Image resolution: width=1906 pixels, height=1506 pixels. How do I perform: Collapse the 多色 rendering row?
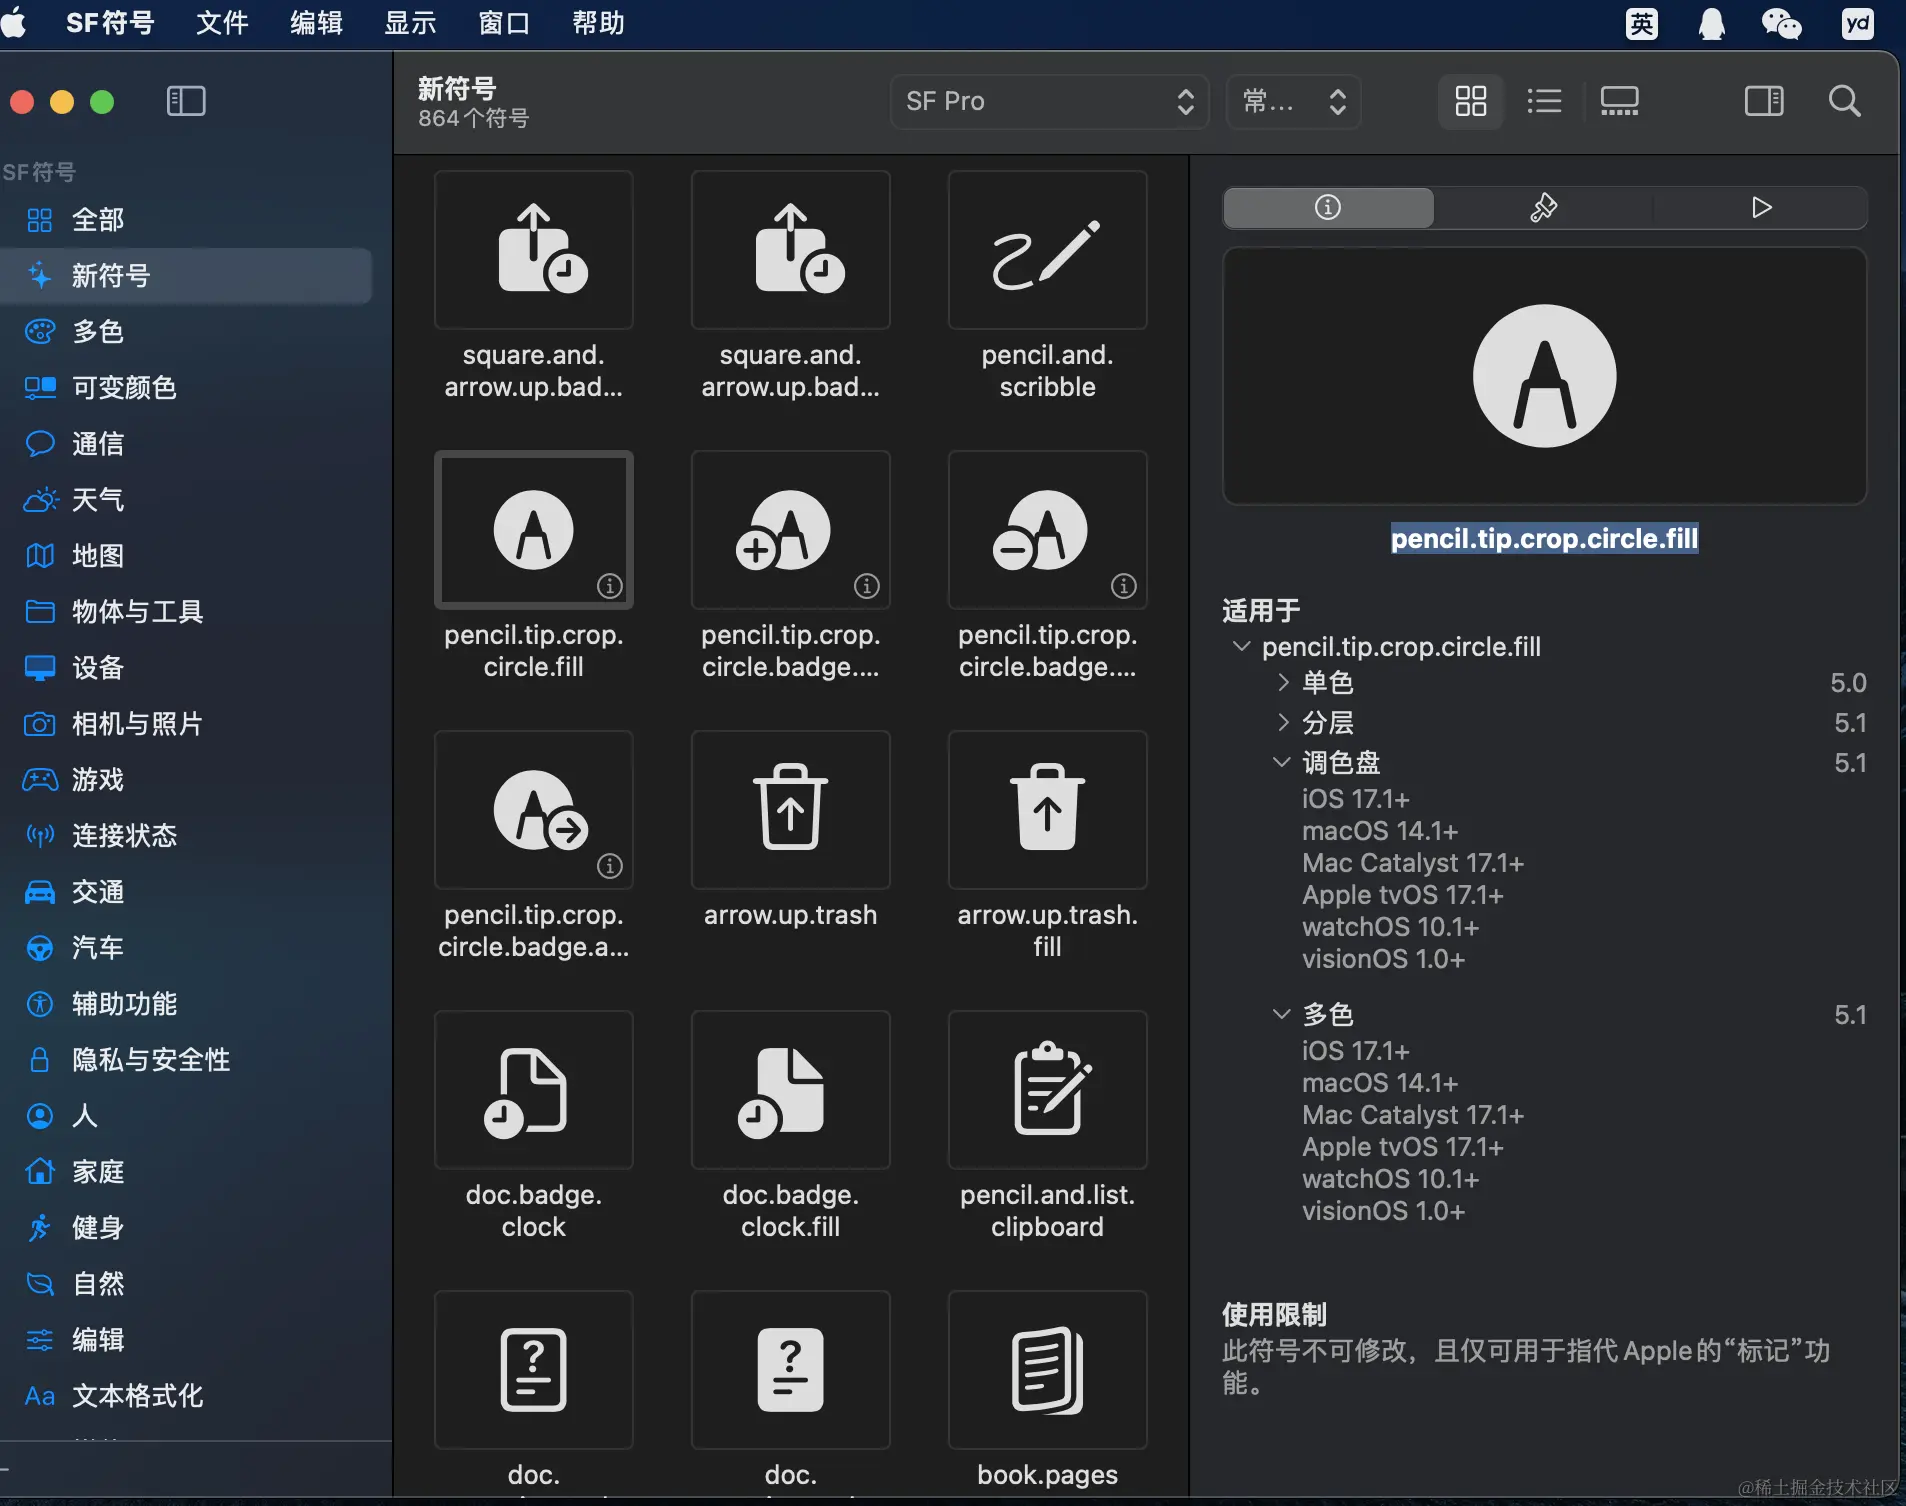point(1282,1015)
